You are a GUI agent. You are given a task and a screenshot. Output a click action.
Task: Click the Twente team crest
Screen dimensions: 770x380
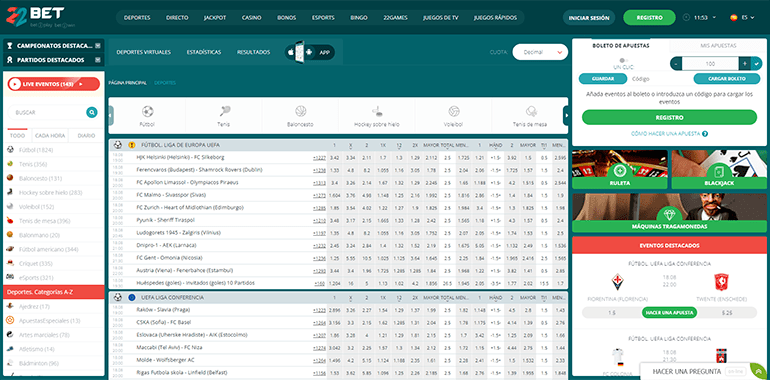[x=721, y=282]
